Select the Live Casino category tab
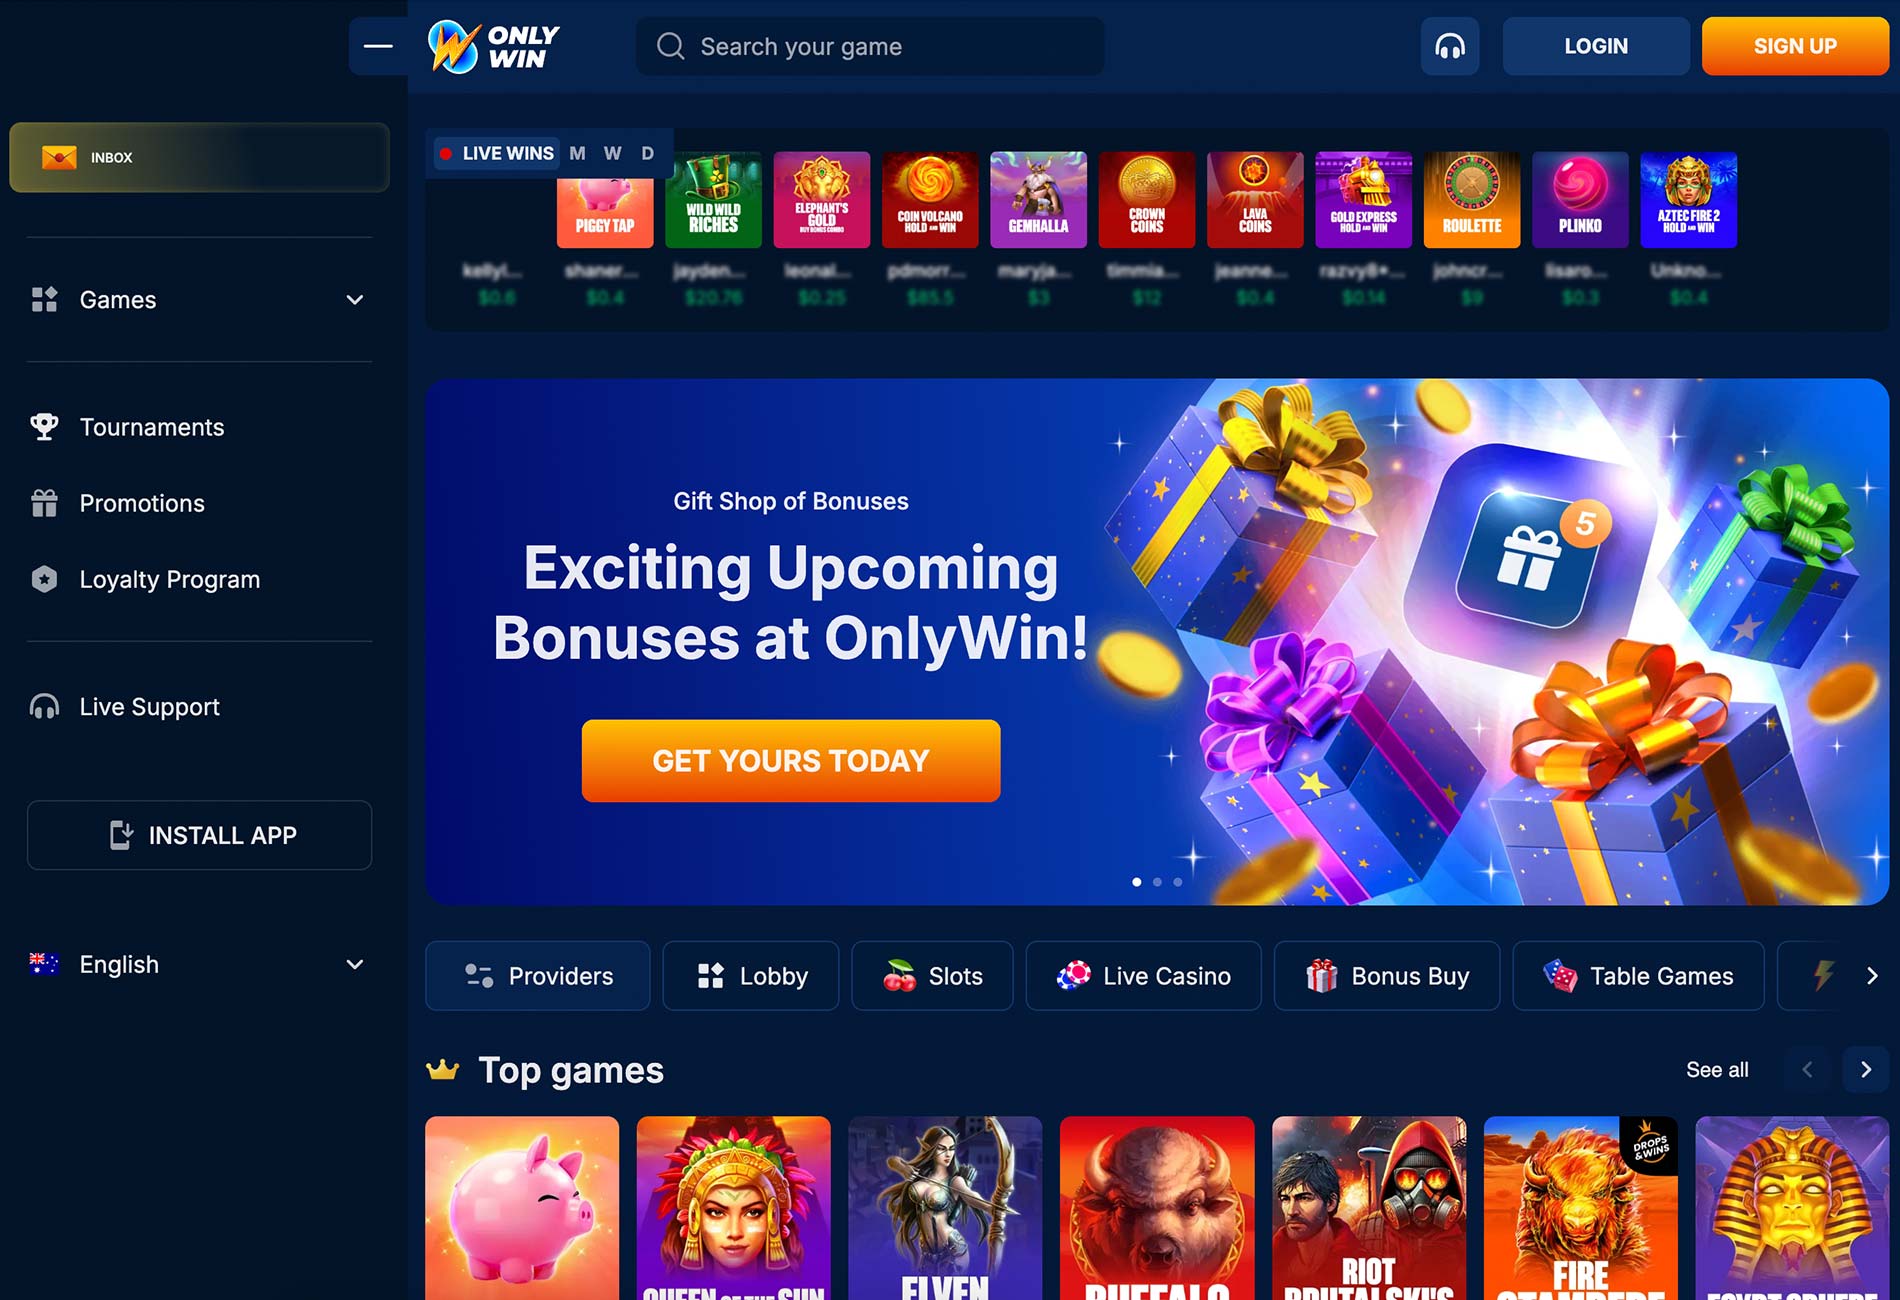This screenshot has height=1300, width=1900. 1143,975
